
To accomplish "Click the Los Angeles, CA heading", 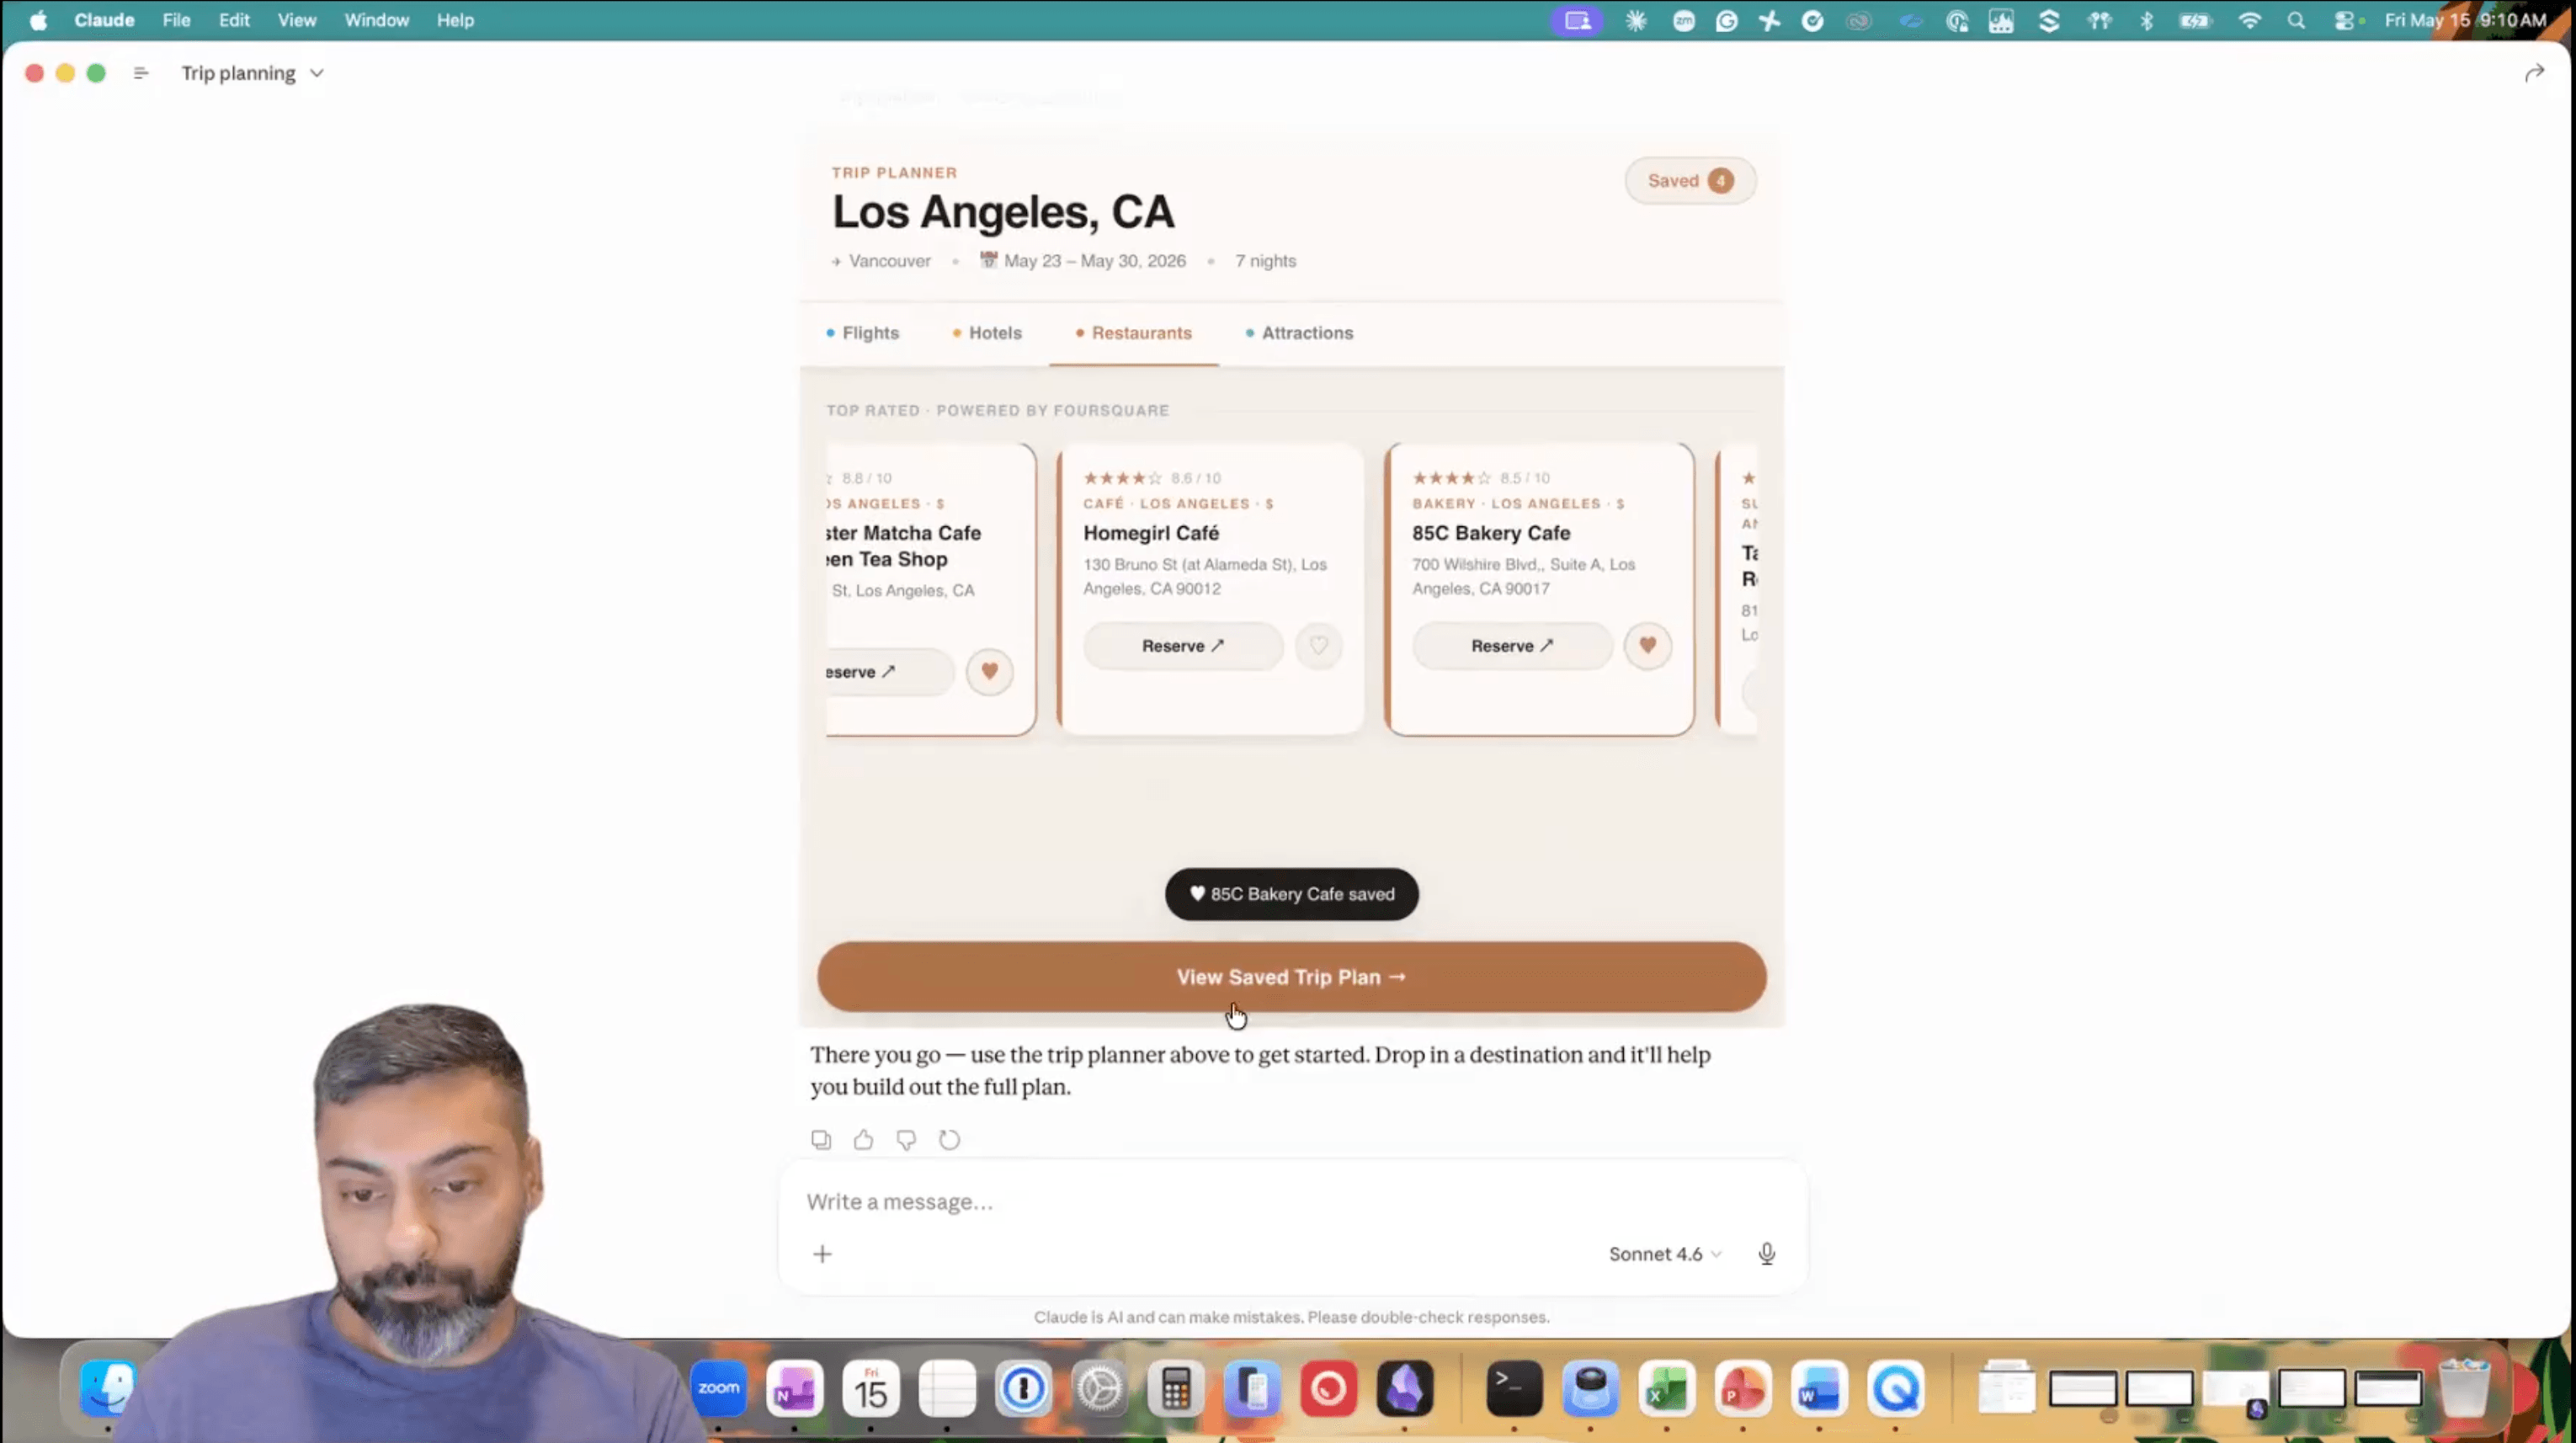I will tap(1003, 212).
